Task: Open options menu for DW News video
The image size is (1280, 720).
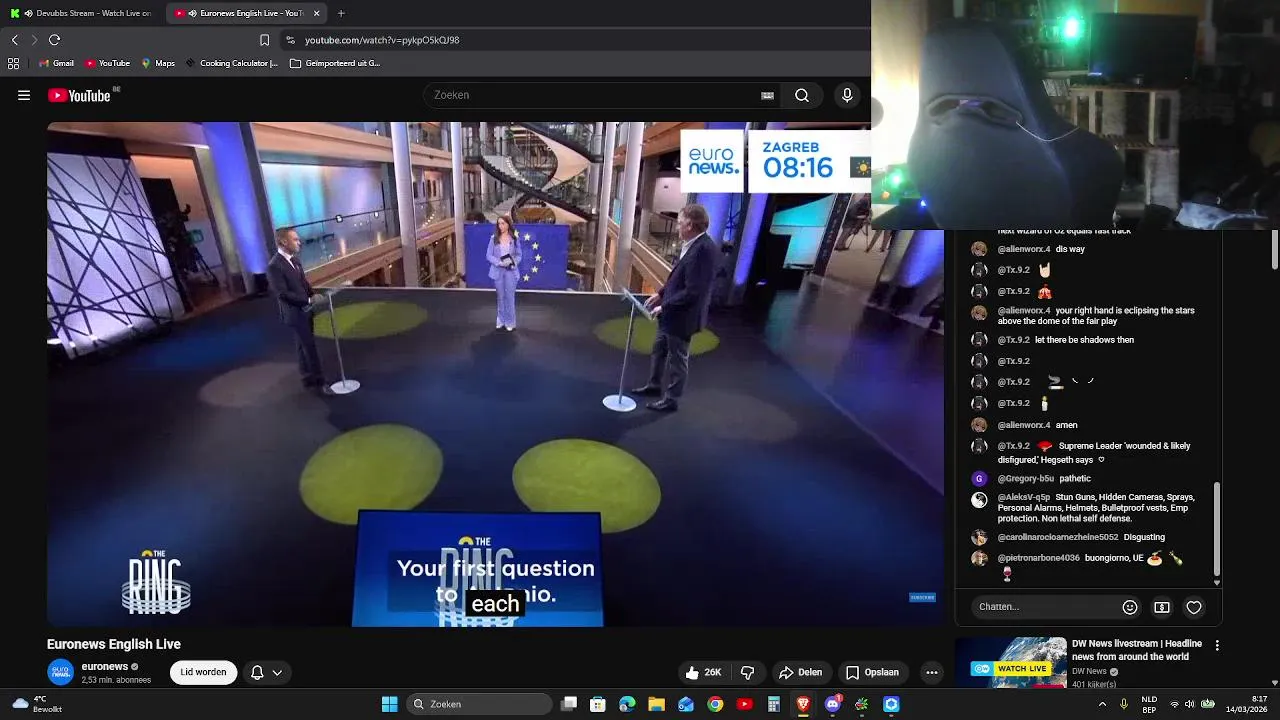Action: point(1217,646)
